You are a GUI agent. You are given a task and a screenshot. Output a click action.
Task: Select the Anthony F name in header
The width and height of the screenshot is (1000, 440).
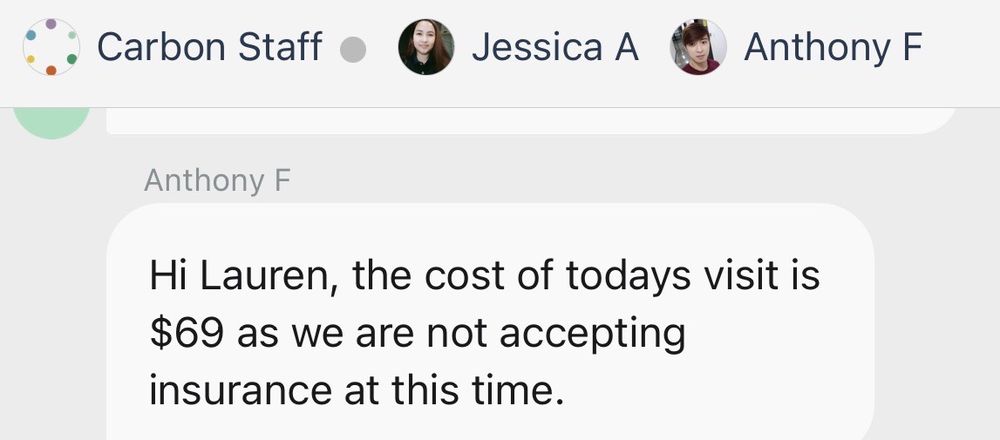pos(833,47)
